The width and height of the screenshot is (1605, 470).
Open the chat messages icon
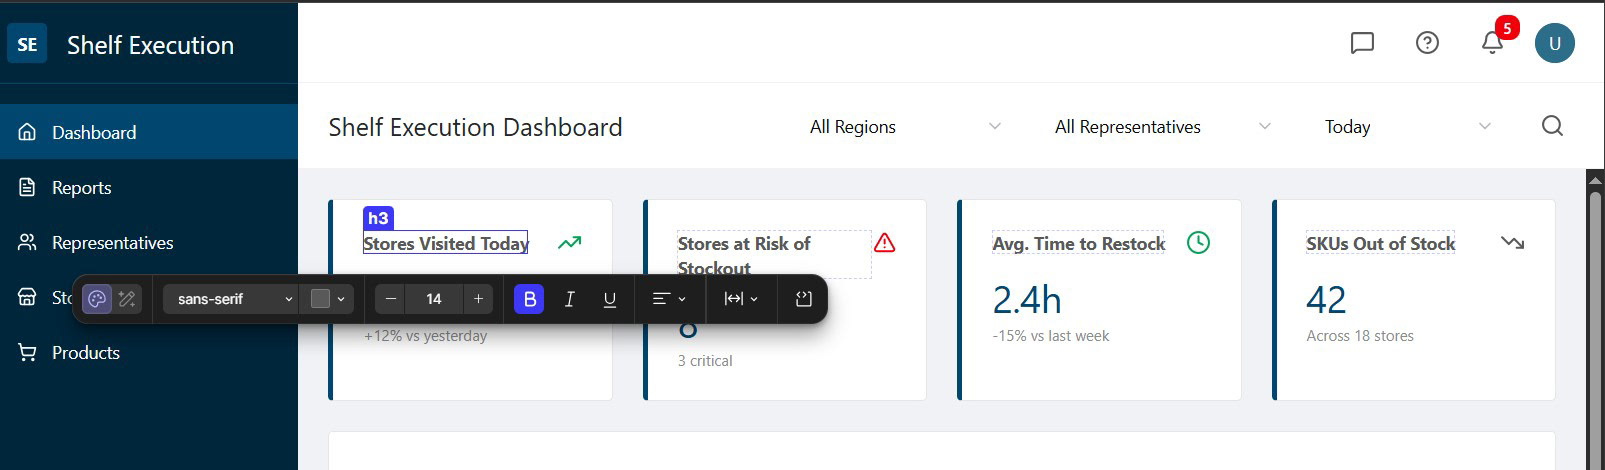click(x=1362, y=43)
